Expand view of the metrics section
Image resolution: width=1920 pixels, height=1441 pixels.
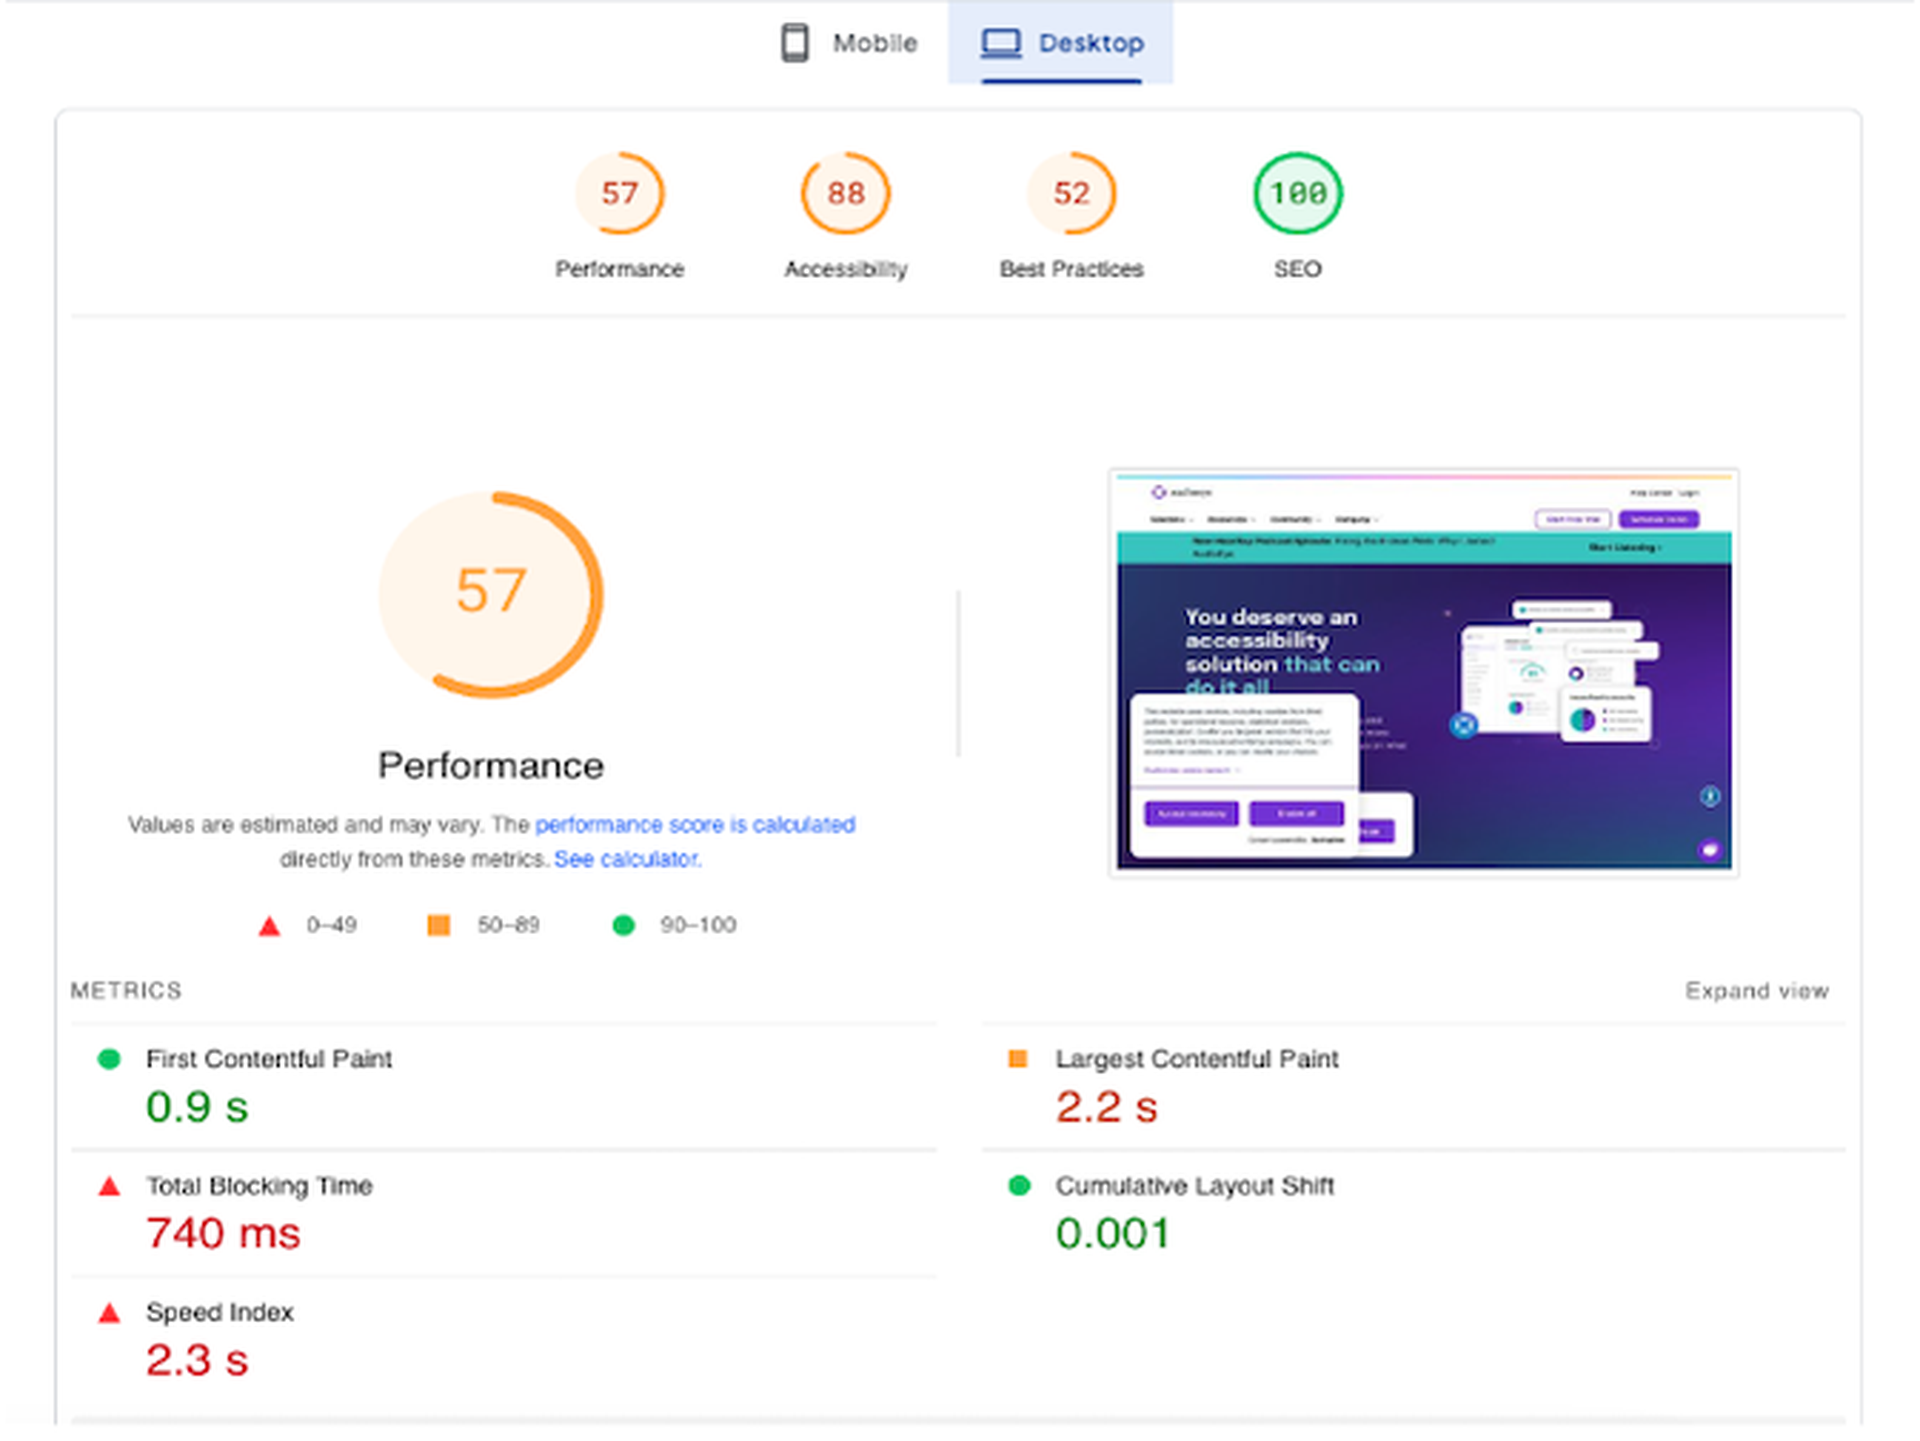pos(1757,990)
